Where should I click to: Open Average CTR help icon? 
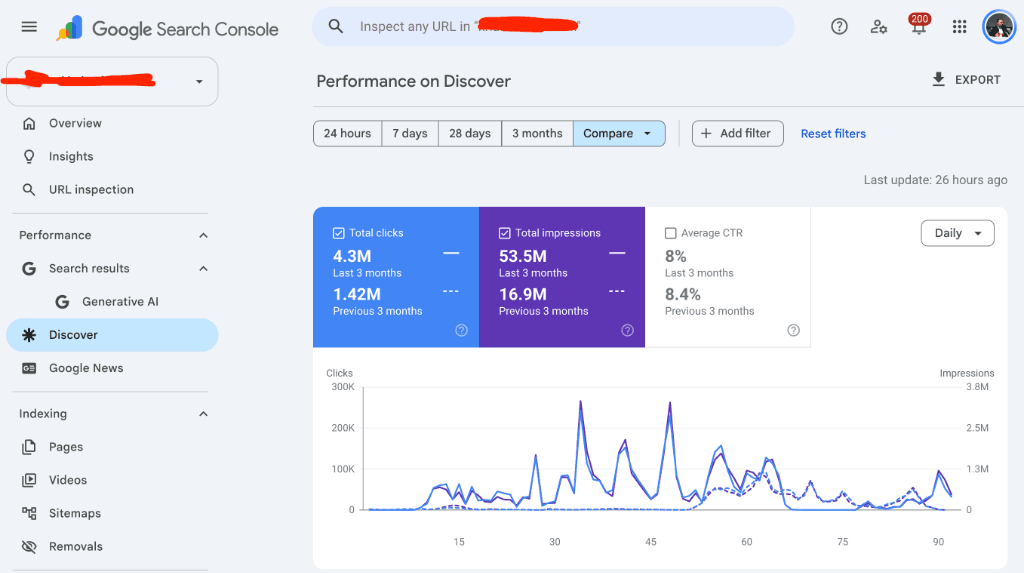pyautogui.click(x=793, y=331)
